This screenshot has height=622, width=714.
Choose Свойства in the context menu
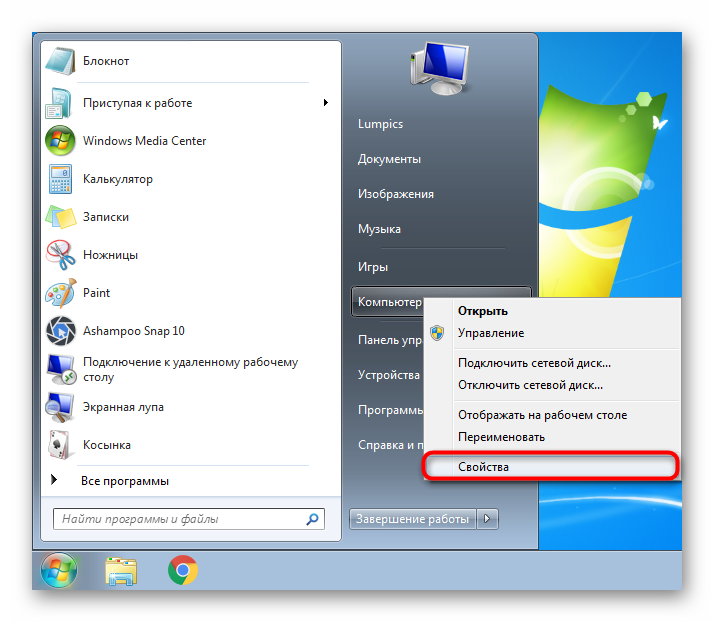click(x=551, y=467)
